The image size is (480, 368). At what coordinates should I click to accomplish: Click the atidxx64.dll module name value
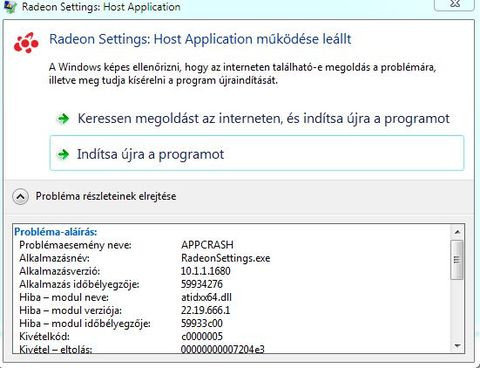[x=206, y=297]
